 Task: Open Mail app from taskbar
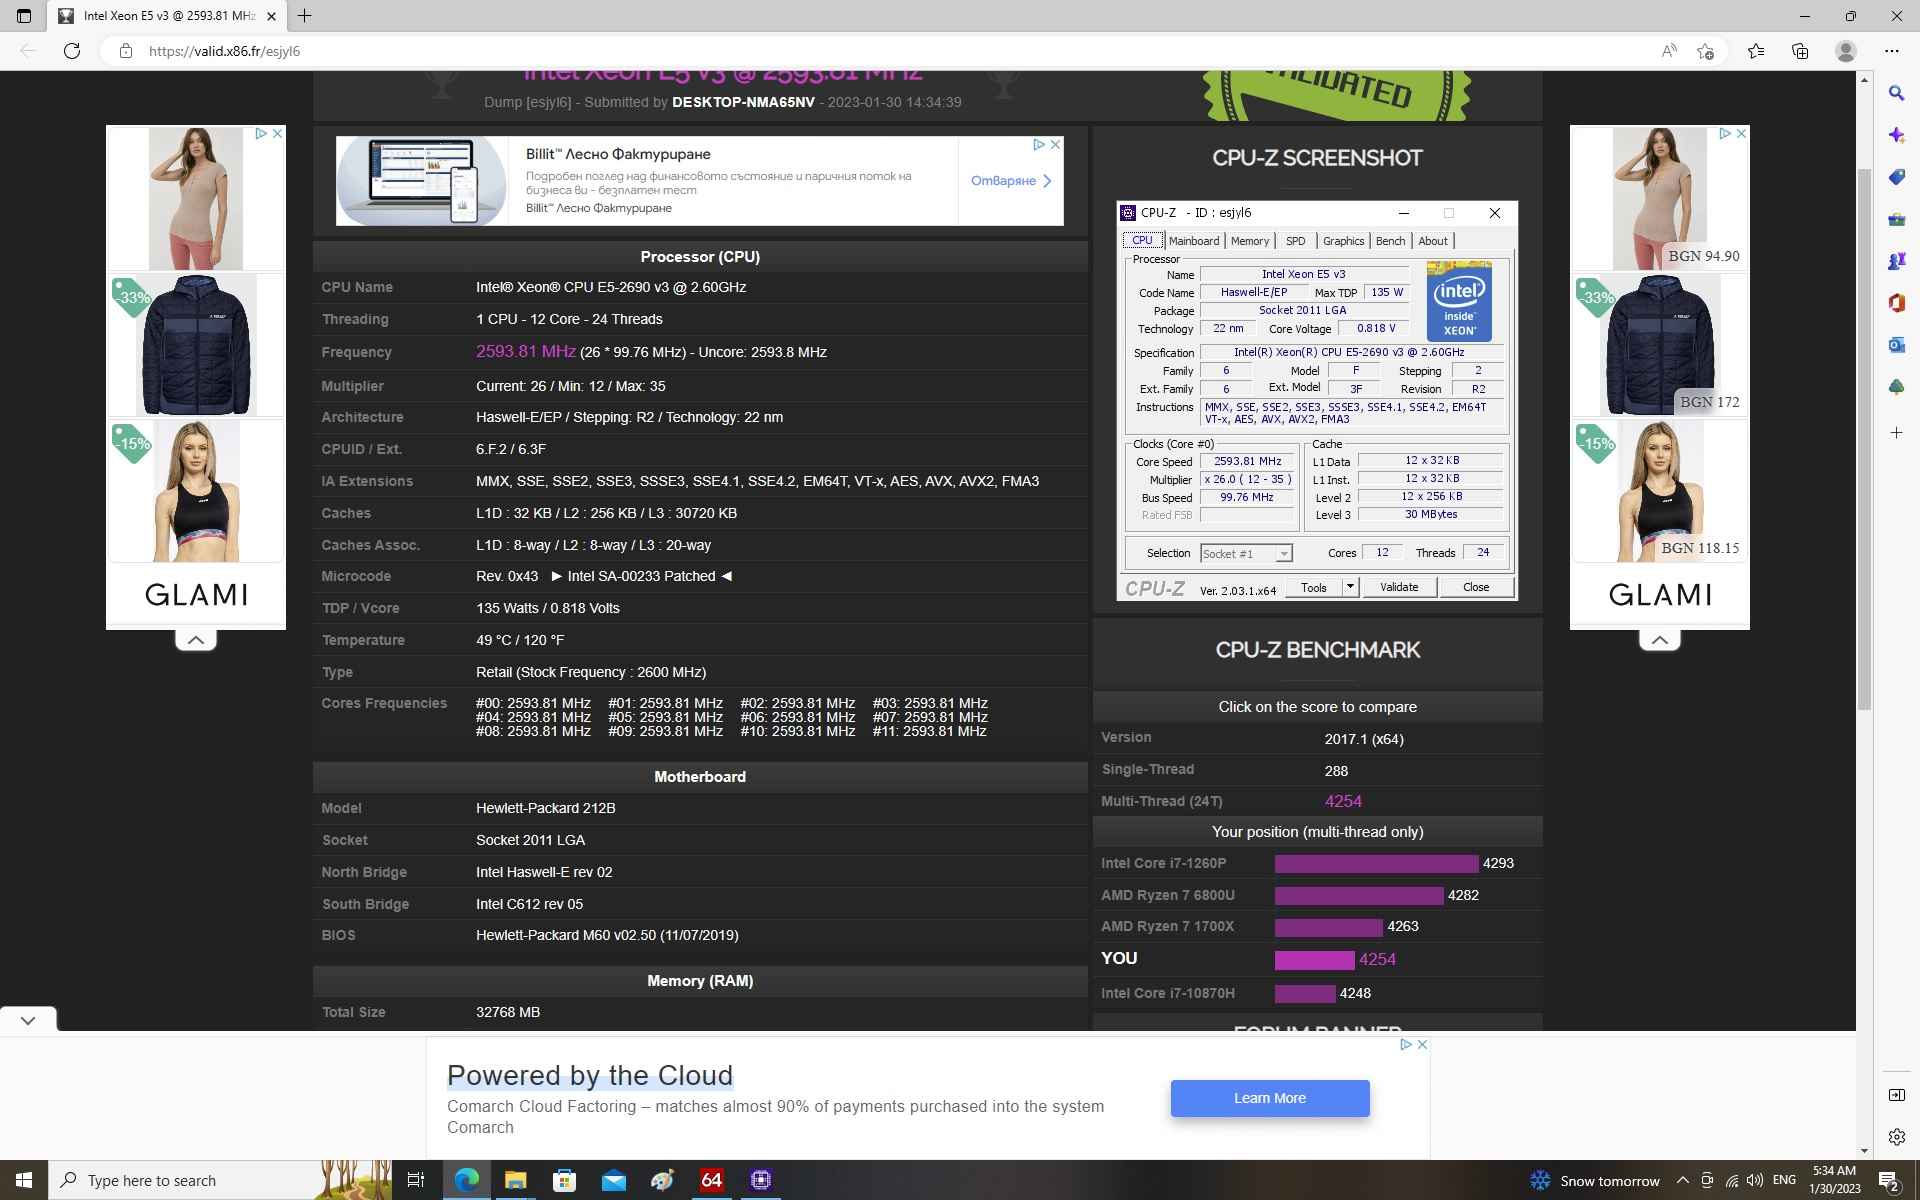pyautogui.click(x=613, y=1180)
